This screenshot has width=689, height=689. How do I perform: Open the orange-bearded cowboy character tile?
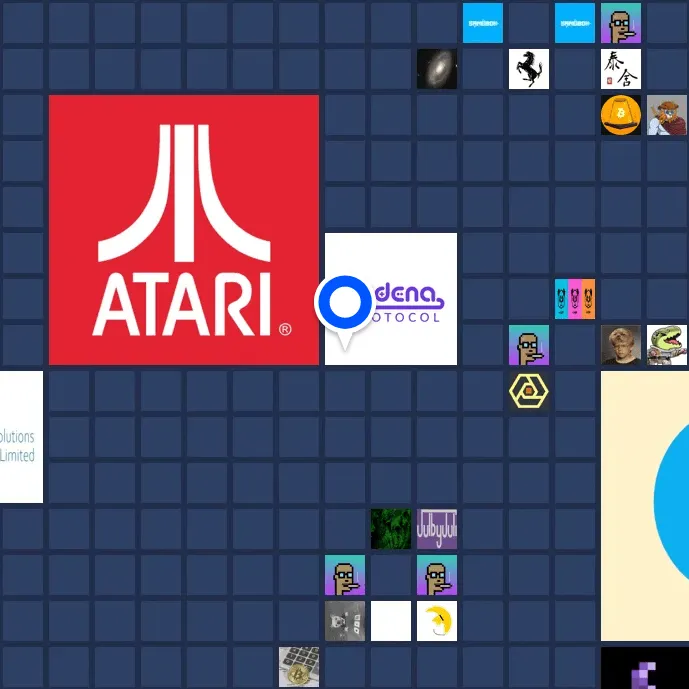click(667, 115)
